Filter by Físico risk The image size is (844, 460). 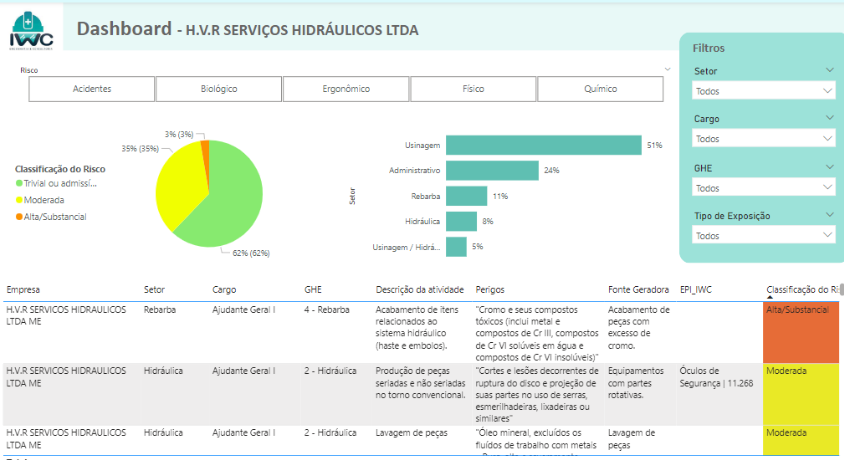pos(473,89)
